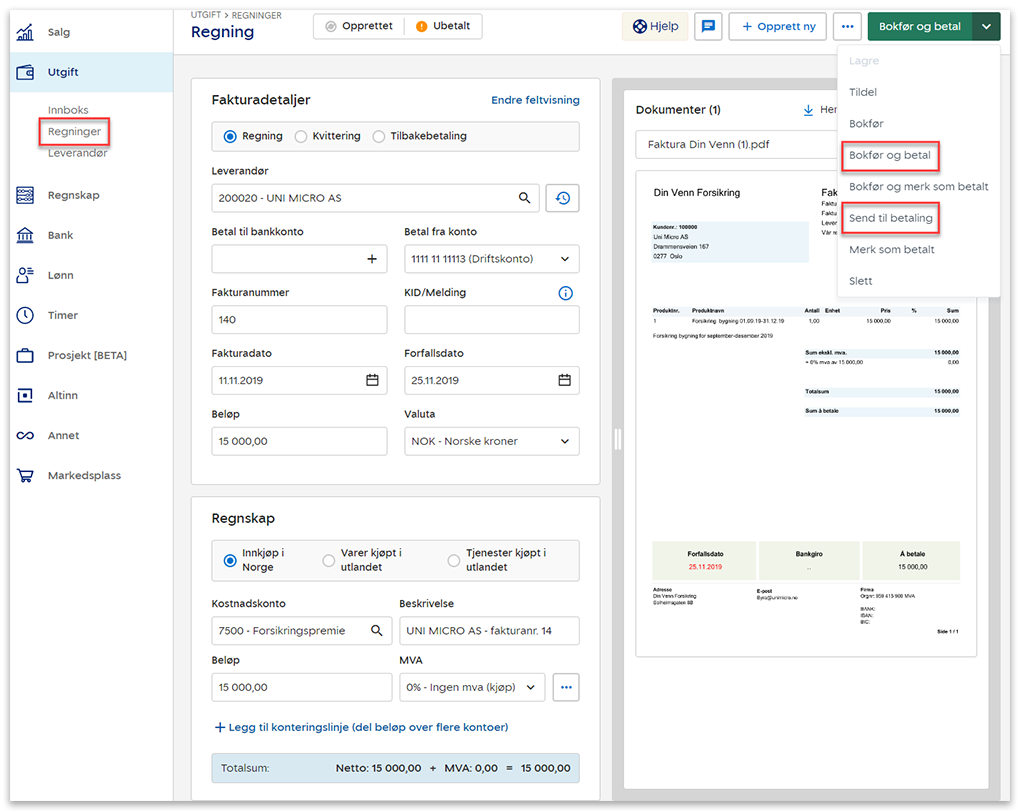Viewport: 1020px width, 811px height.
Task: Select Merk som betalt from menu
Action: point(891,249)
